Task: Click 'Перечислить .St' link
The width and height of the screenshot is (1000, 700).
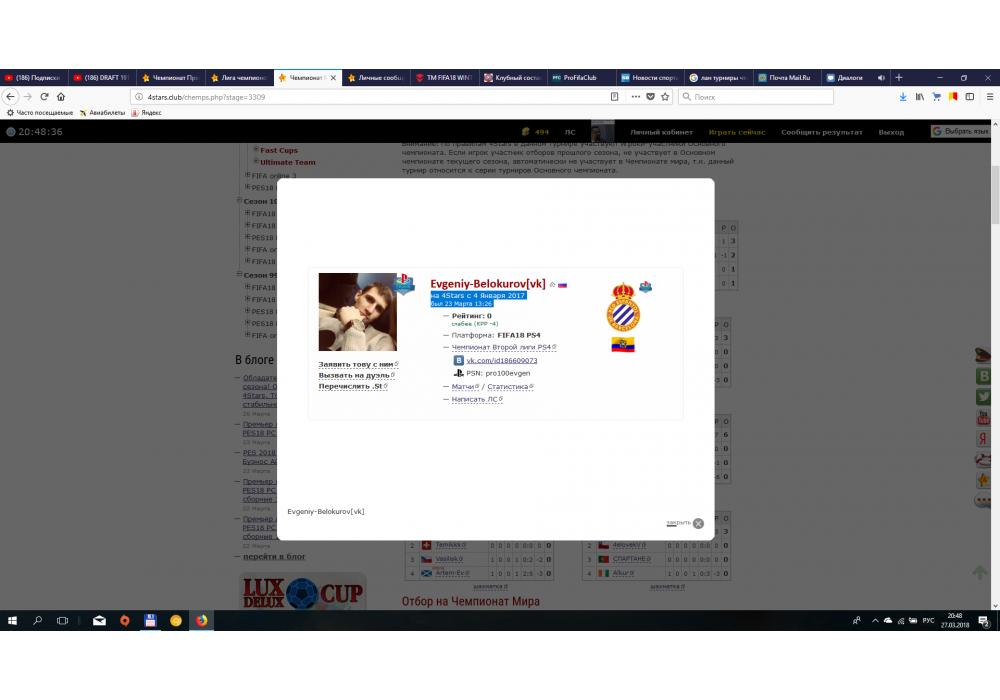Action: click(x=353, y=386)
